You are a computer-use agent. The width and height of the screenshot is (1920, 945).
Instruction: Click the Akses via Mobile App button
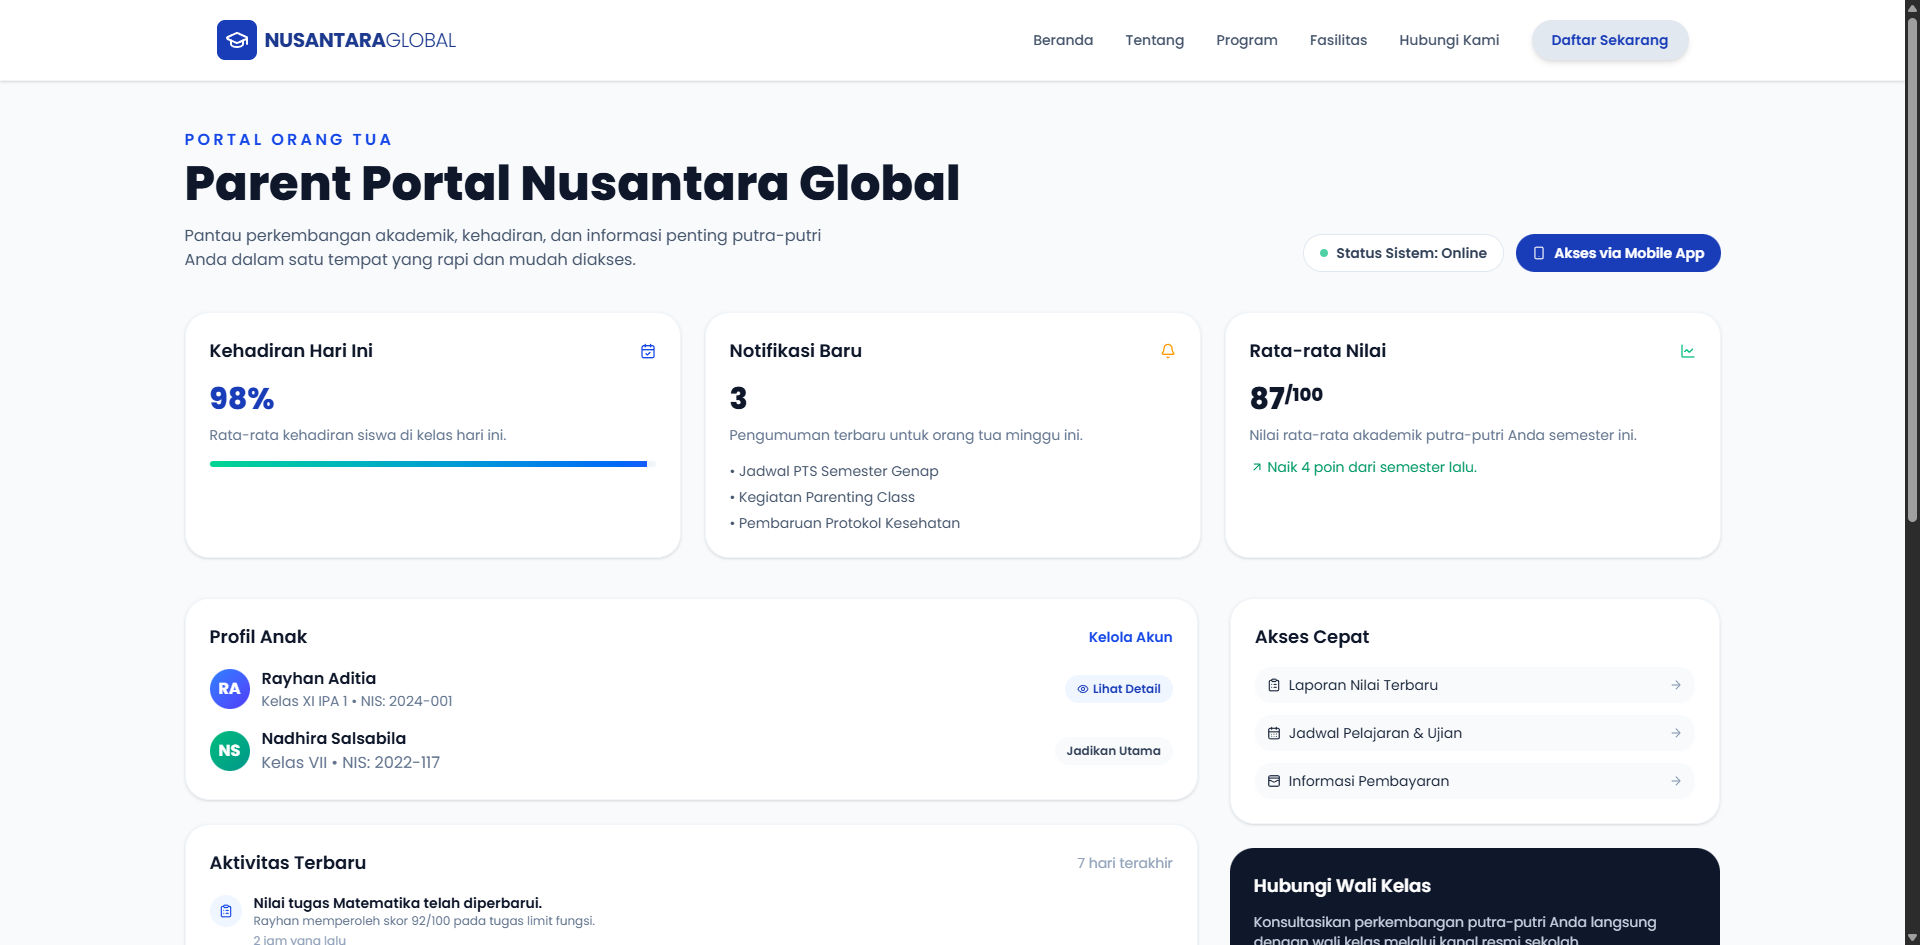[x=1618, y=253]
